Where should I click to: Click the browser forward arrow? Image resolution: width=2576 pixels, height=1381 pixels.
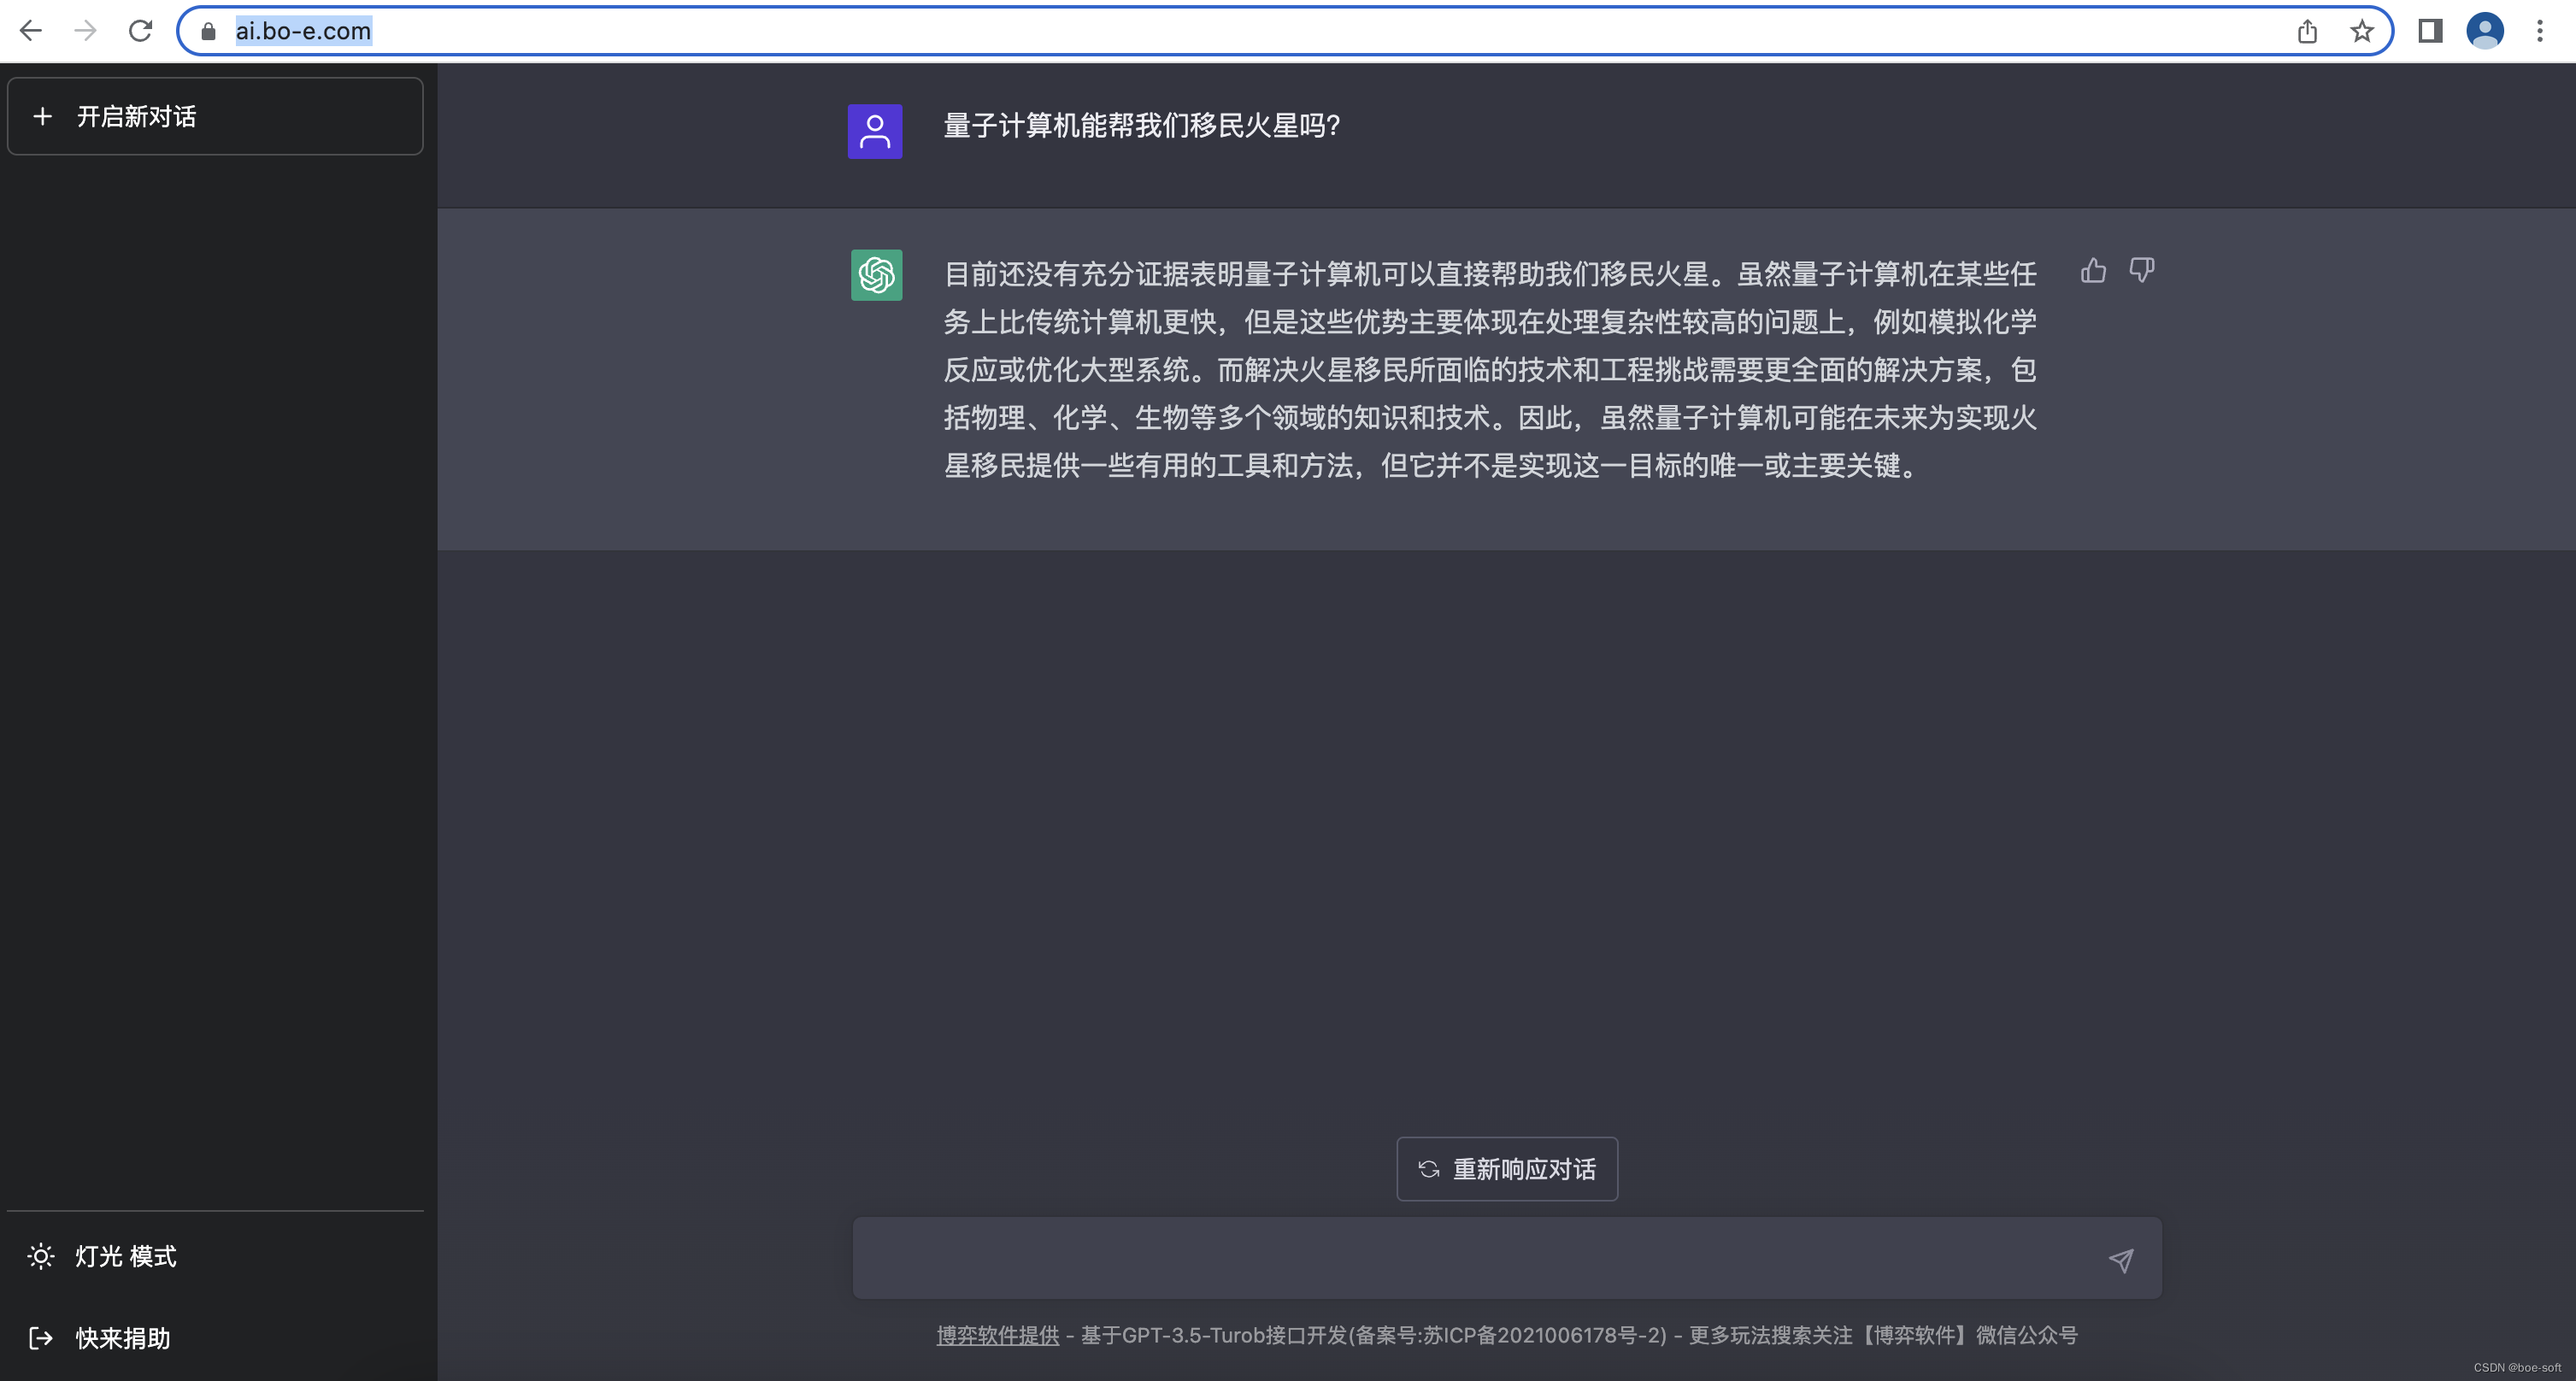86,31
